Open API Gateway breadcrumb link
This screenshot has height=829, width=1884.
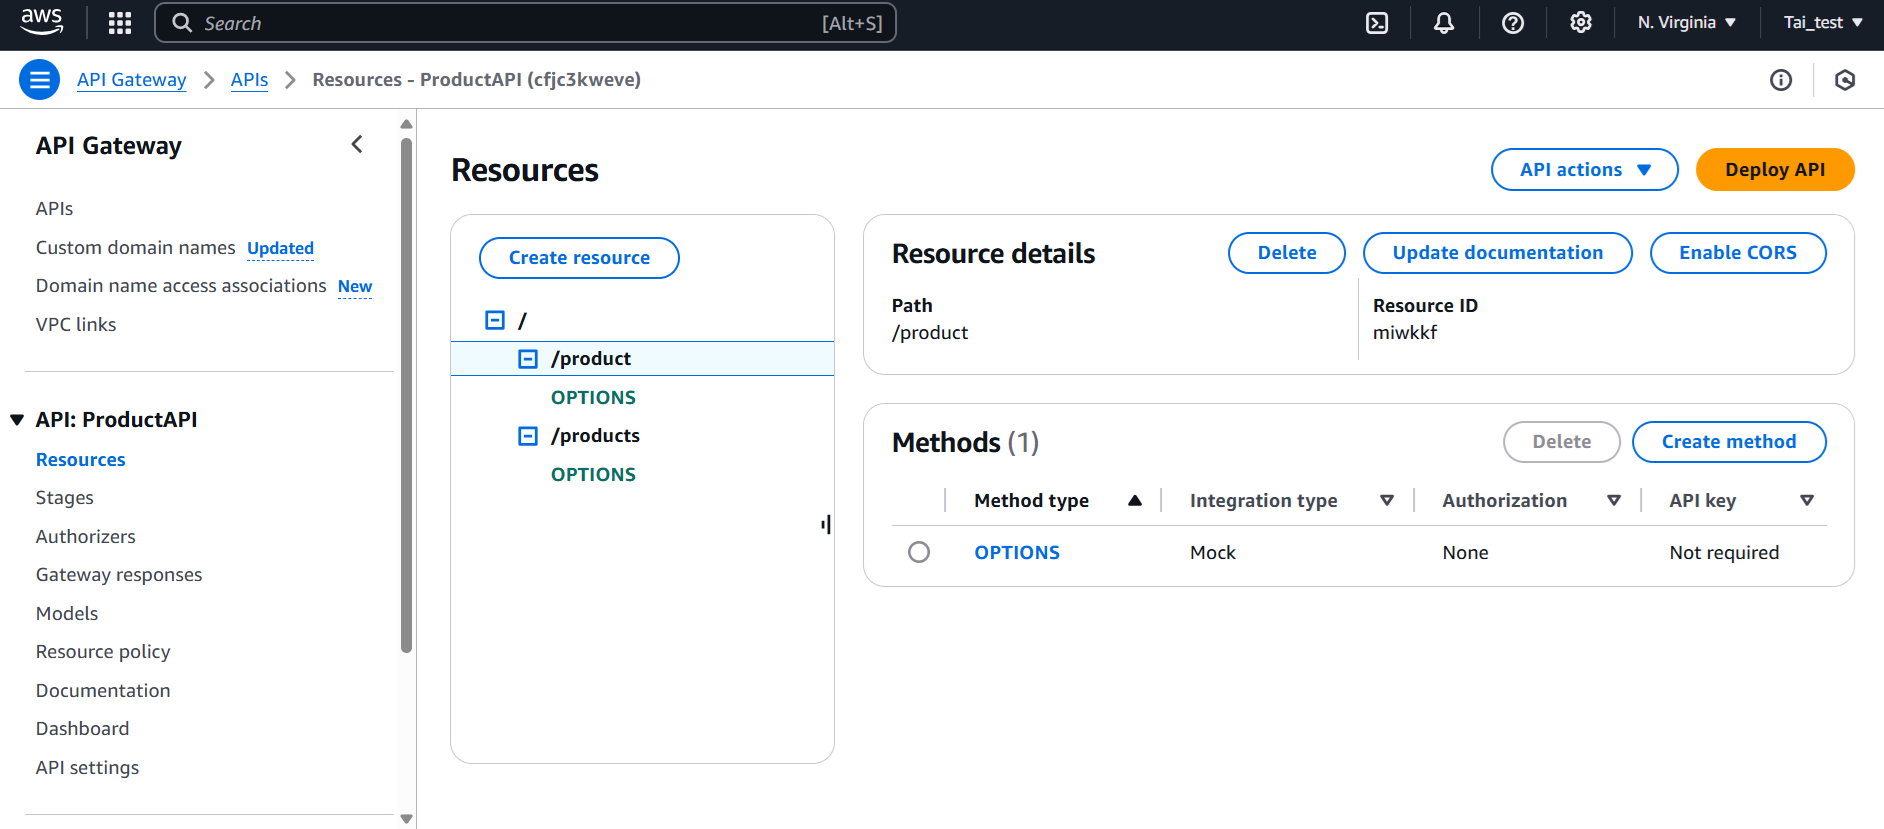132,80
